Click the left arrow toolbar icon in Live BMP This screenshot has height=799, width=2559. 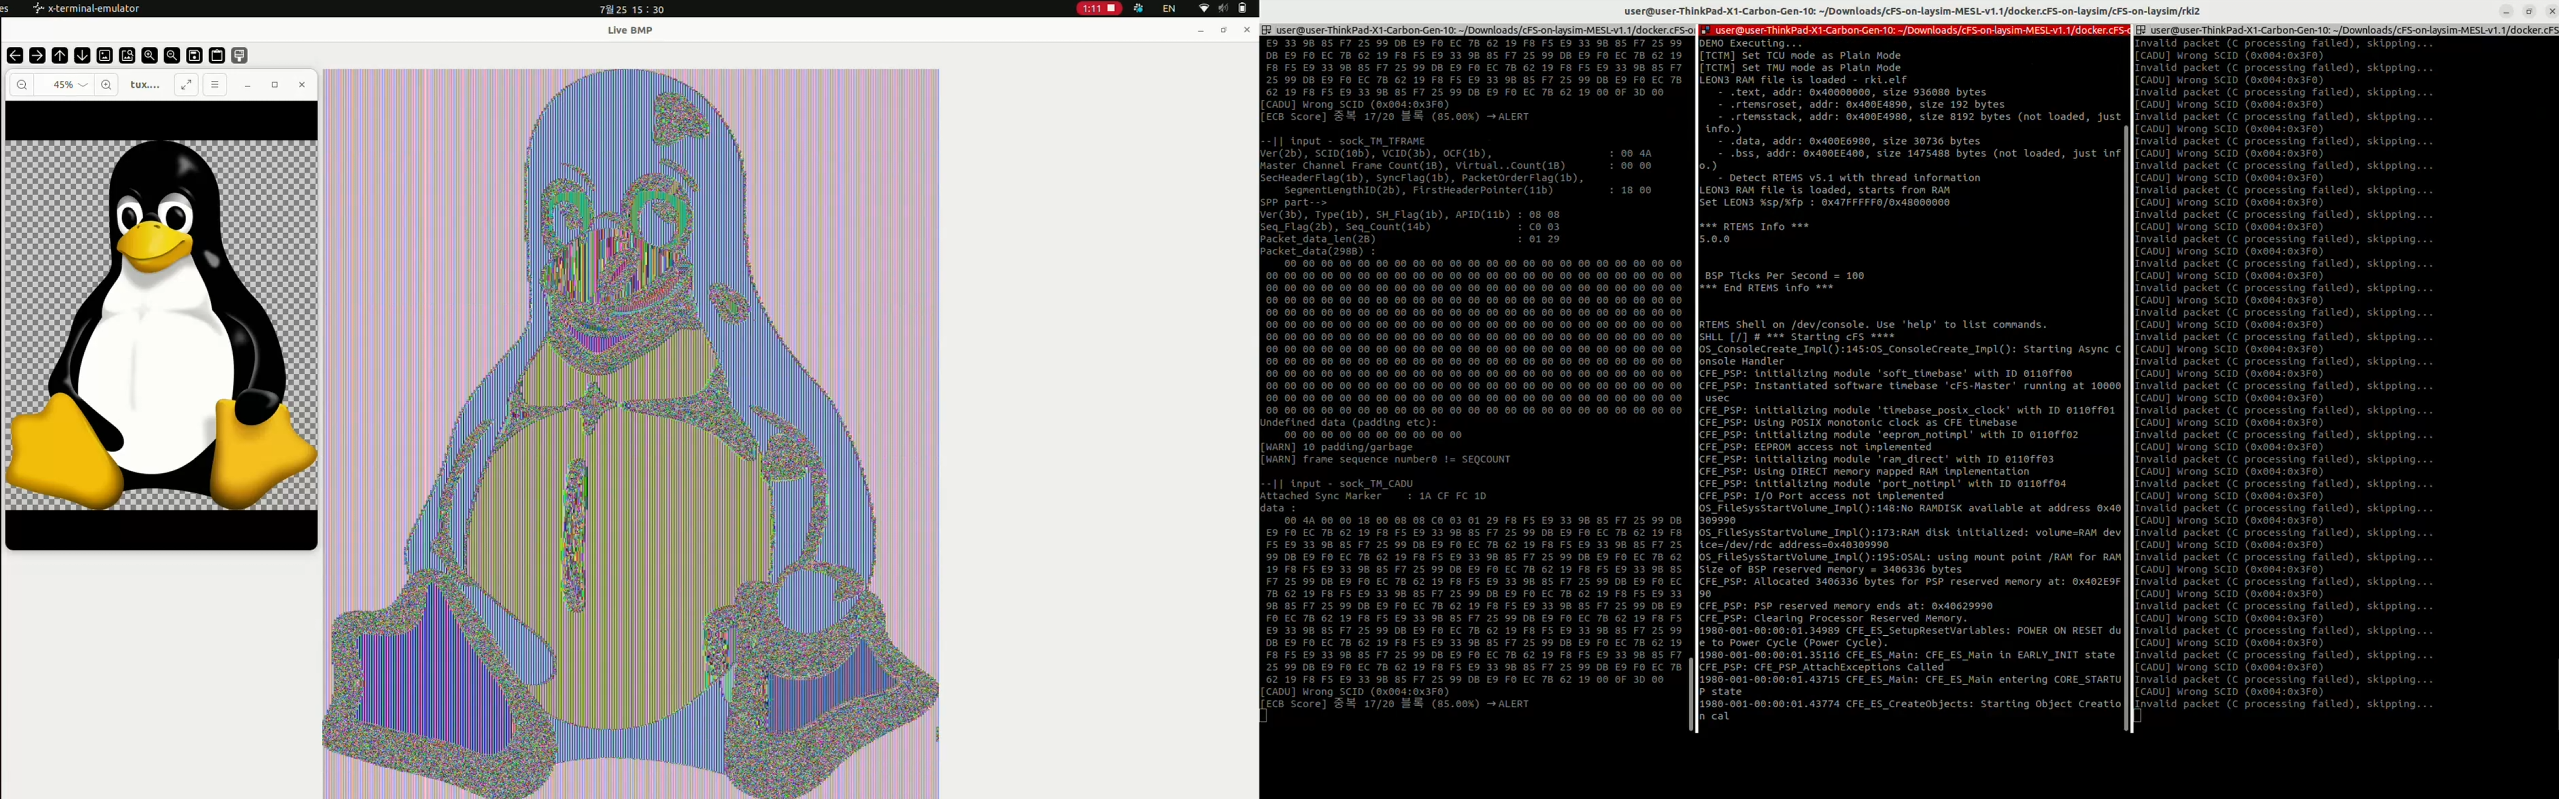(x=15, y=55)
